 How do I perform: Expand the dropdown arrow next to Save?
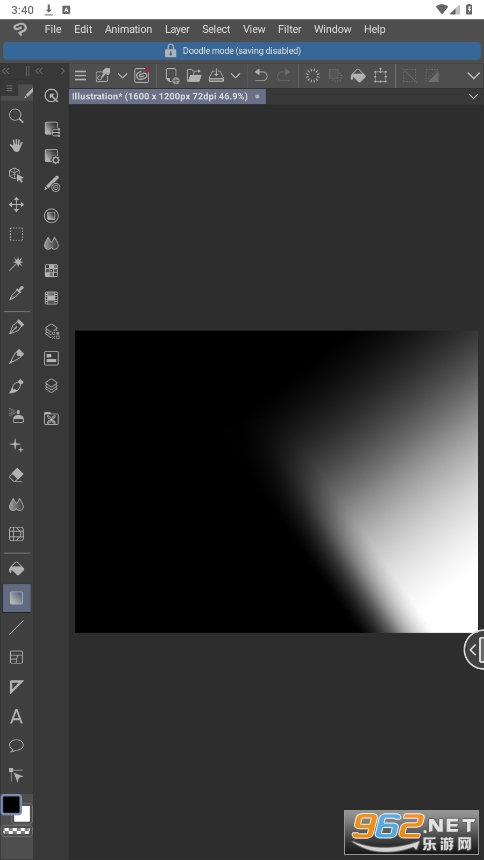pos(235,76)
